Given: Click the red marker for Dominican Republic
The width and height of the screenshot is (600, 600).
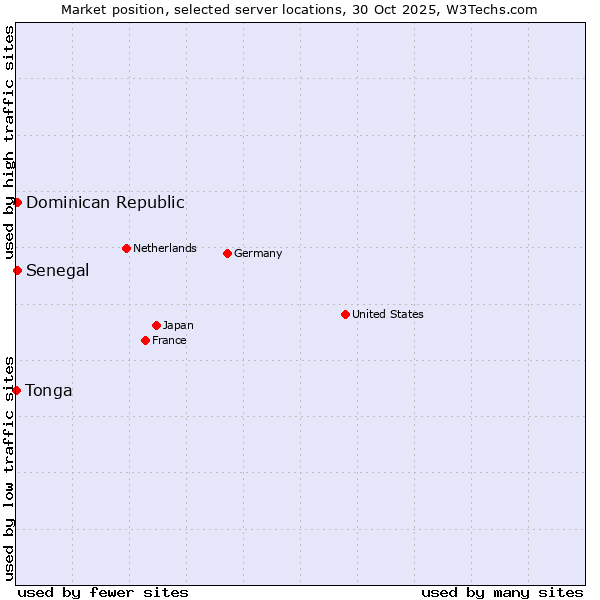Looking at the screenshot, I should click(x=17, y=202).
